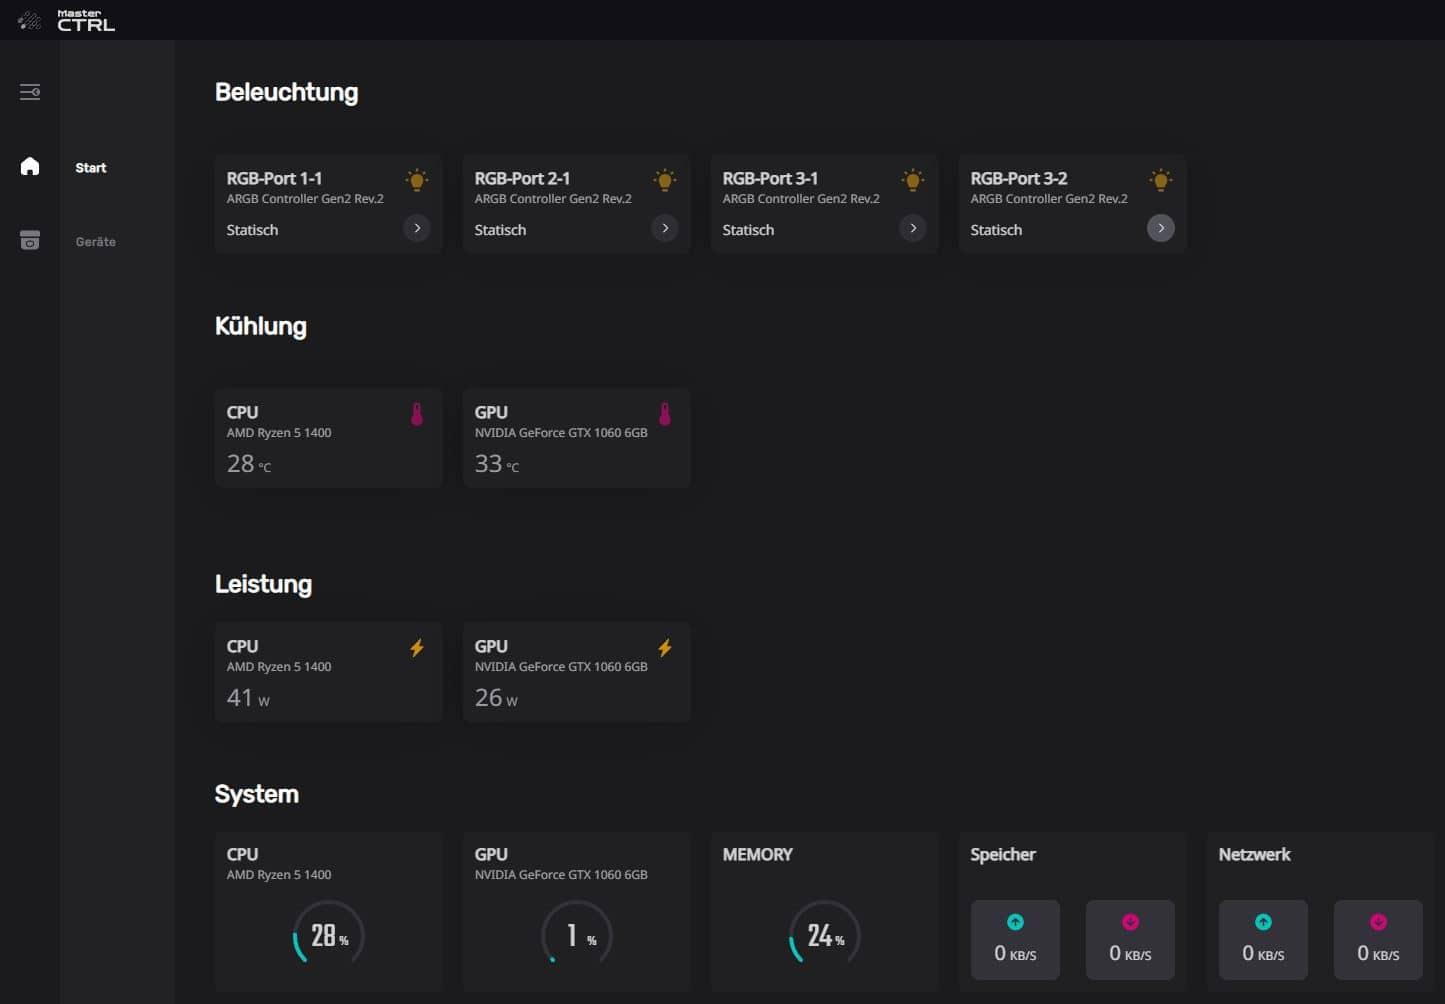This screenshot has width=1445, height=1004.
Task: Open the Geräte devices icon in sidebar
Action: coord(30,241)
